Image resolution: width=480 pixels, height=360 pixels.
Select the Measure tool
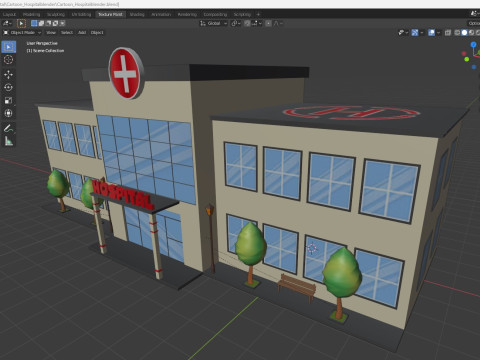point(8,141)
